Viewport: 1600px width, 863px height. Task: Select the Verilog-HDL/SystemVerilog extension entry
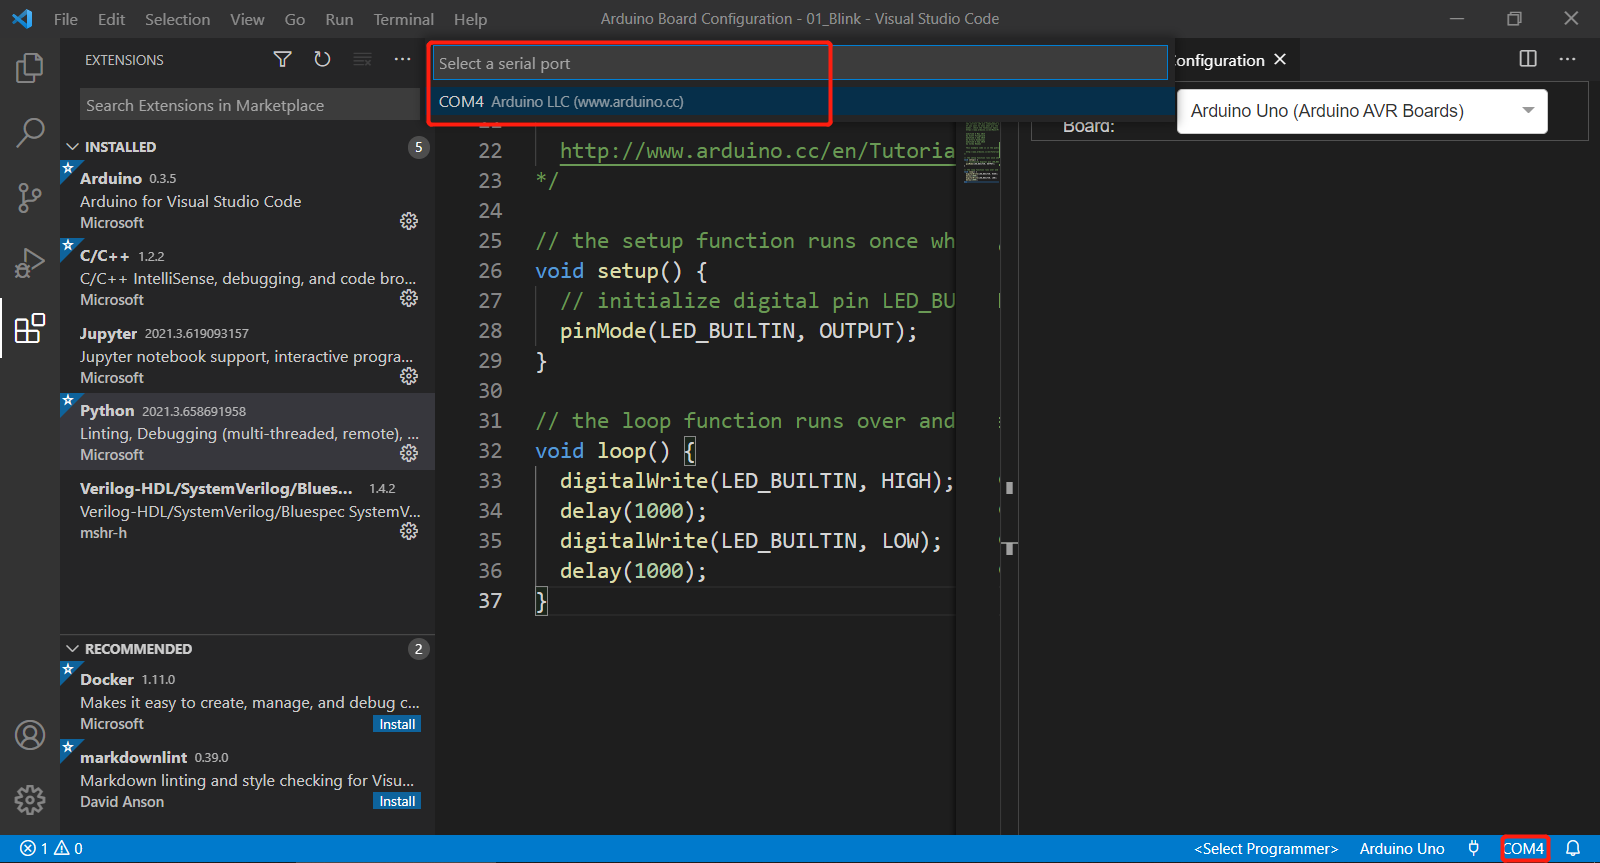247,510
